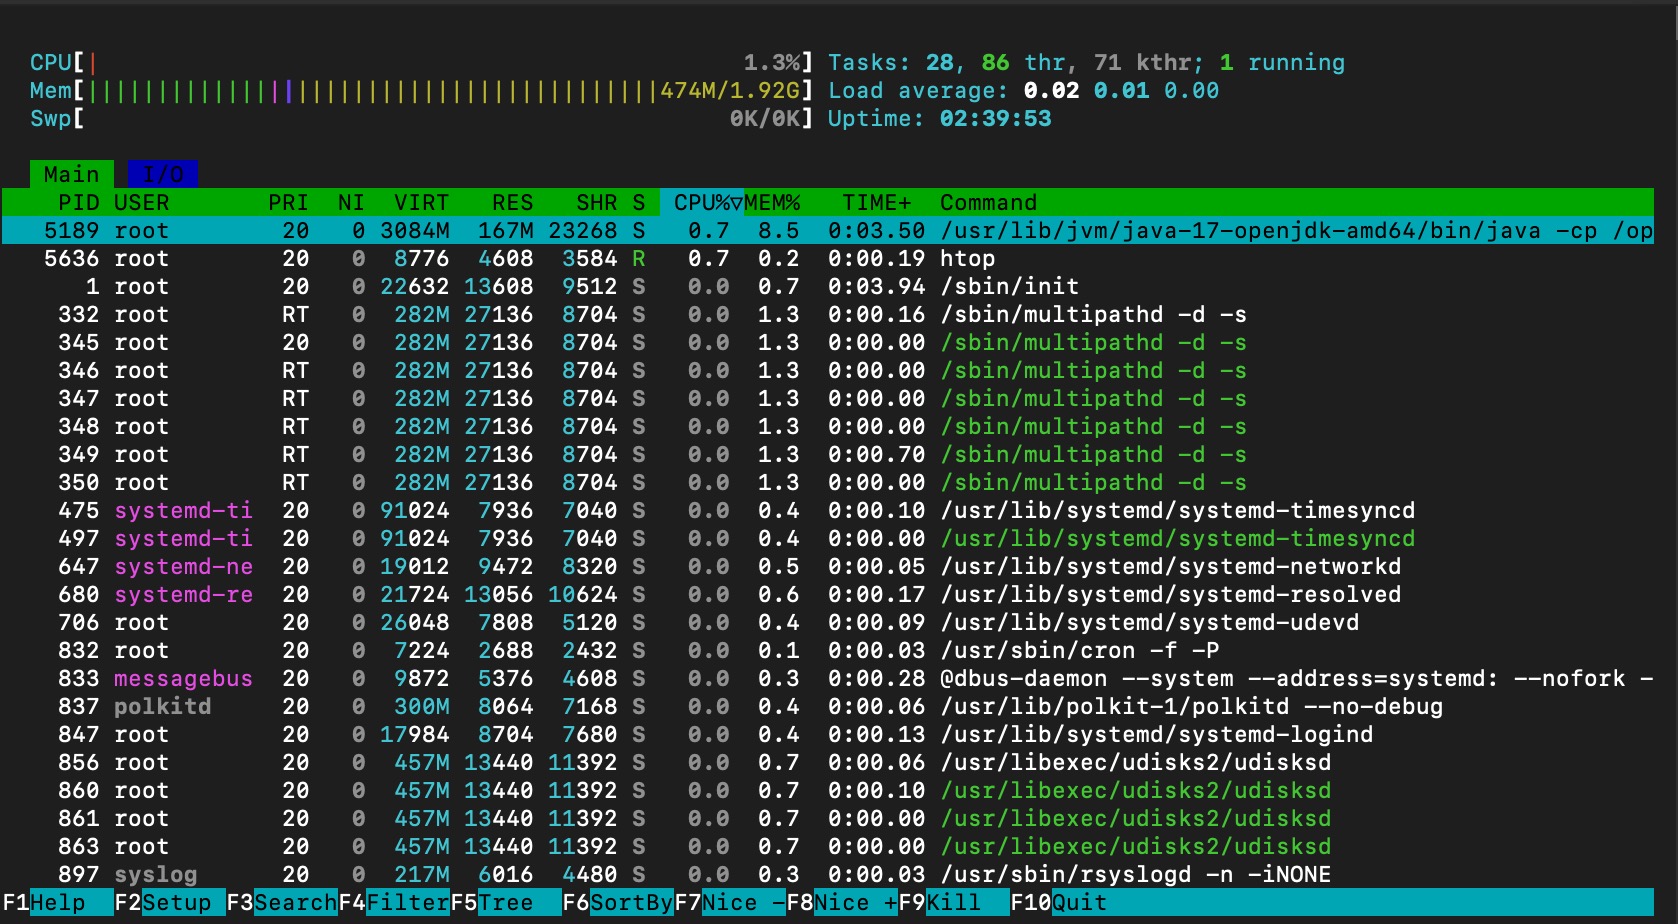1678x924 pixels.
Task: Toggle F5 Tree view
Action: pos(506,902)
